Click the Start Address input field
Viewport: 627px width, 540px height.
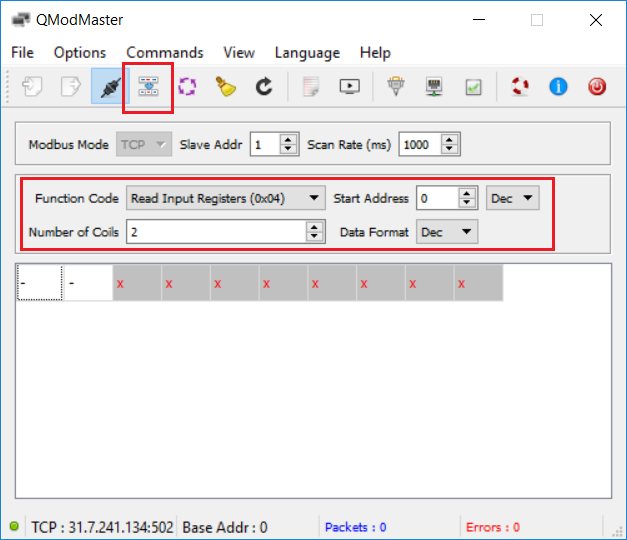(437, 198)
